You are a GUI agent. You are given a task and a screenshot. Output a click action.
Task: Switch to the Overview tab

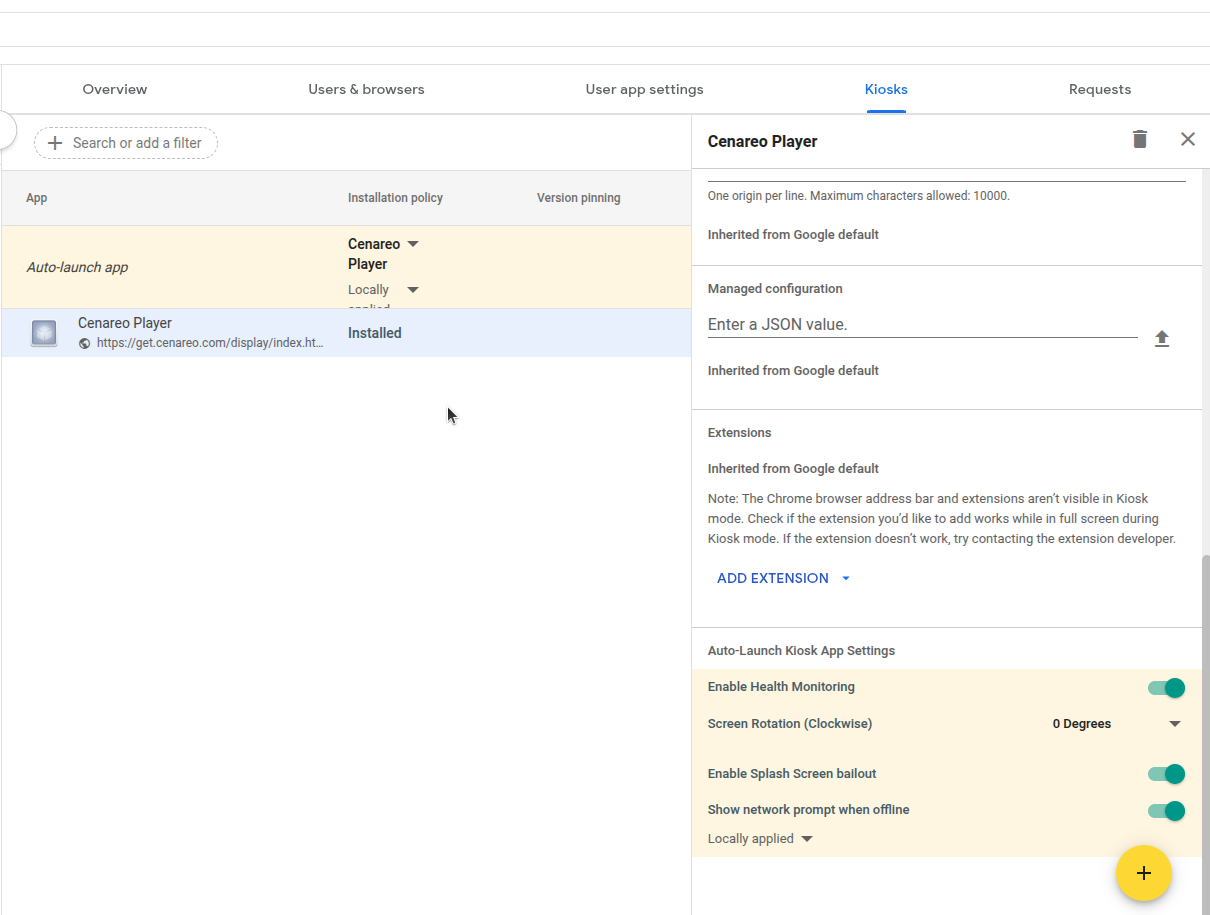(x=115, y=89)
